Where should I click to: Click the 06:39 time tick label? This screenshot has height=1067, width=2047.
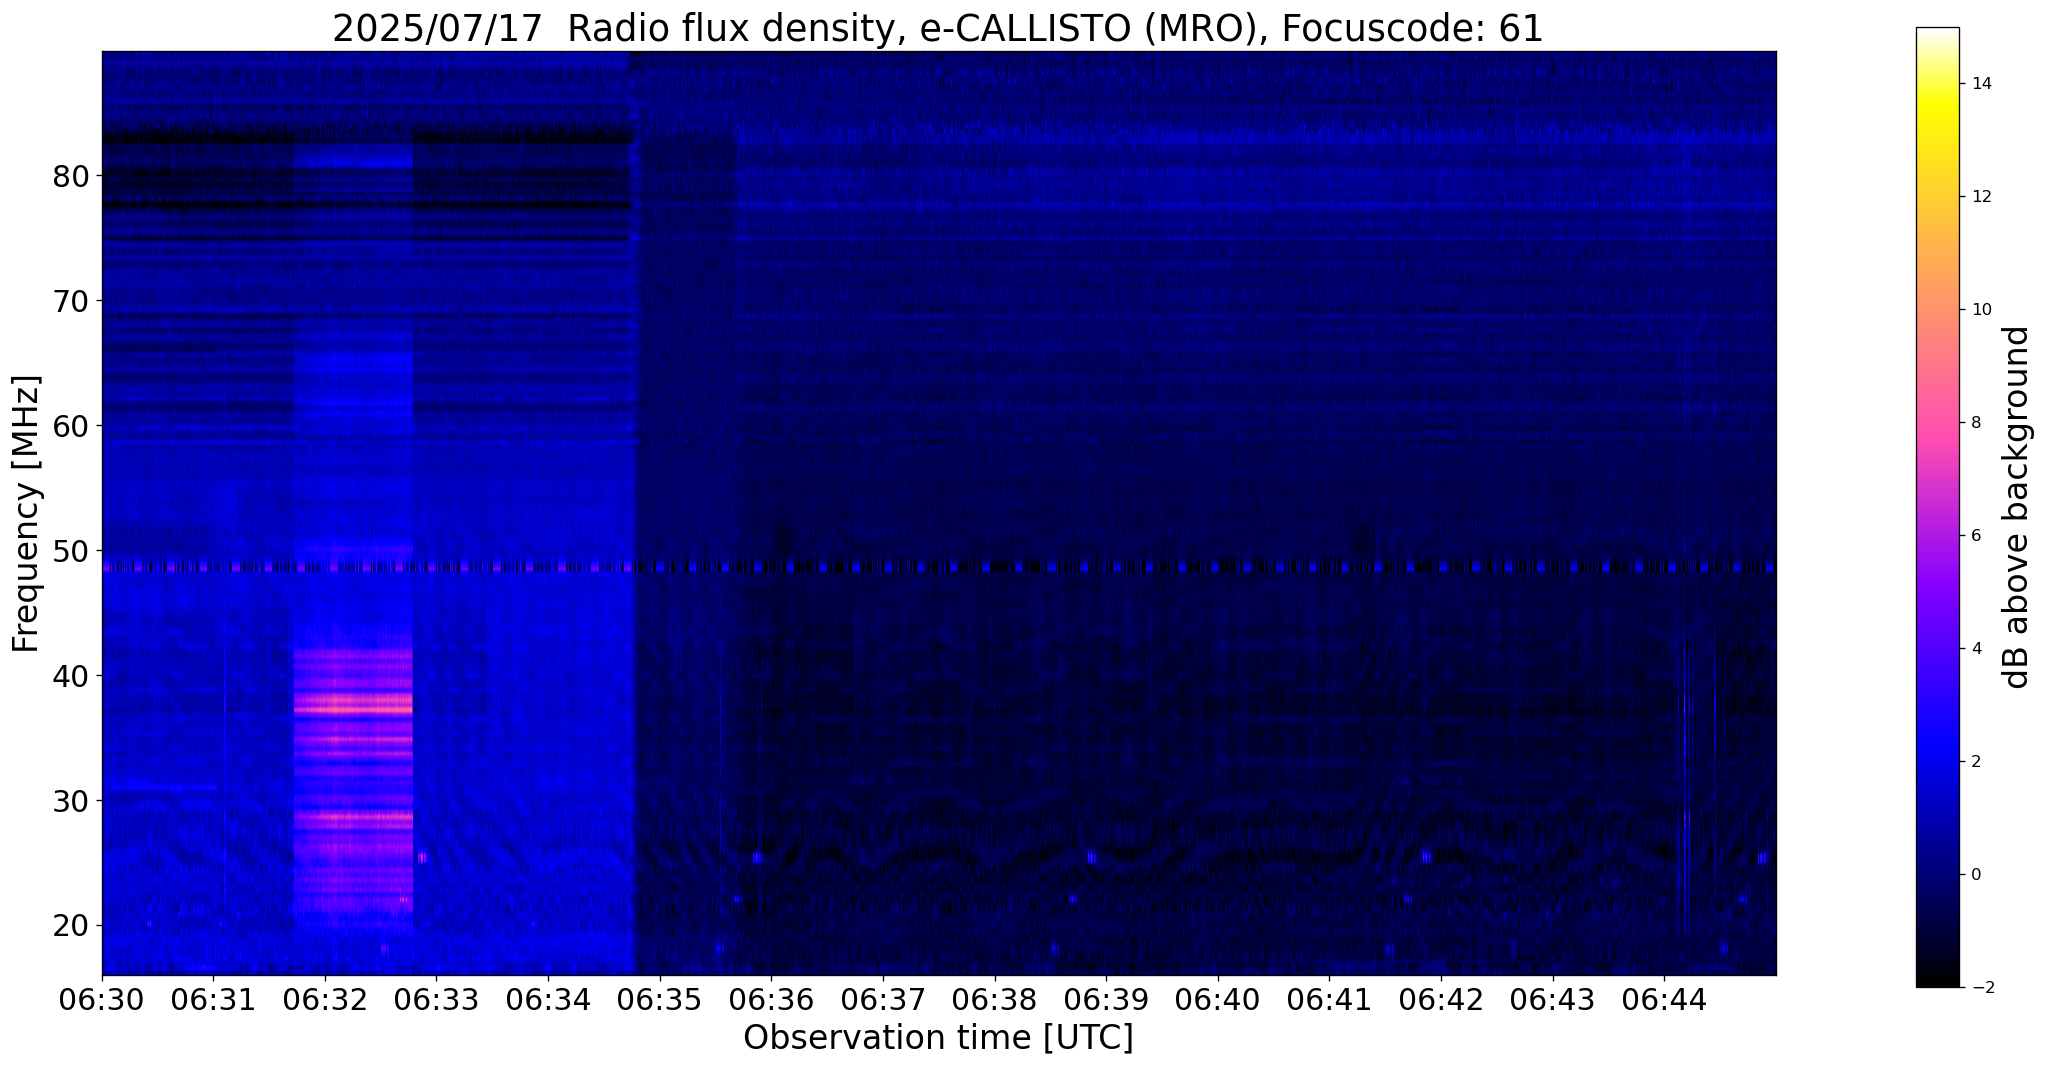(1106, 998)
